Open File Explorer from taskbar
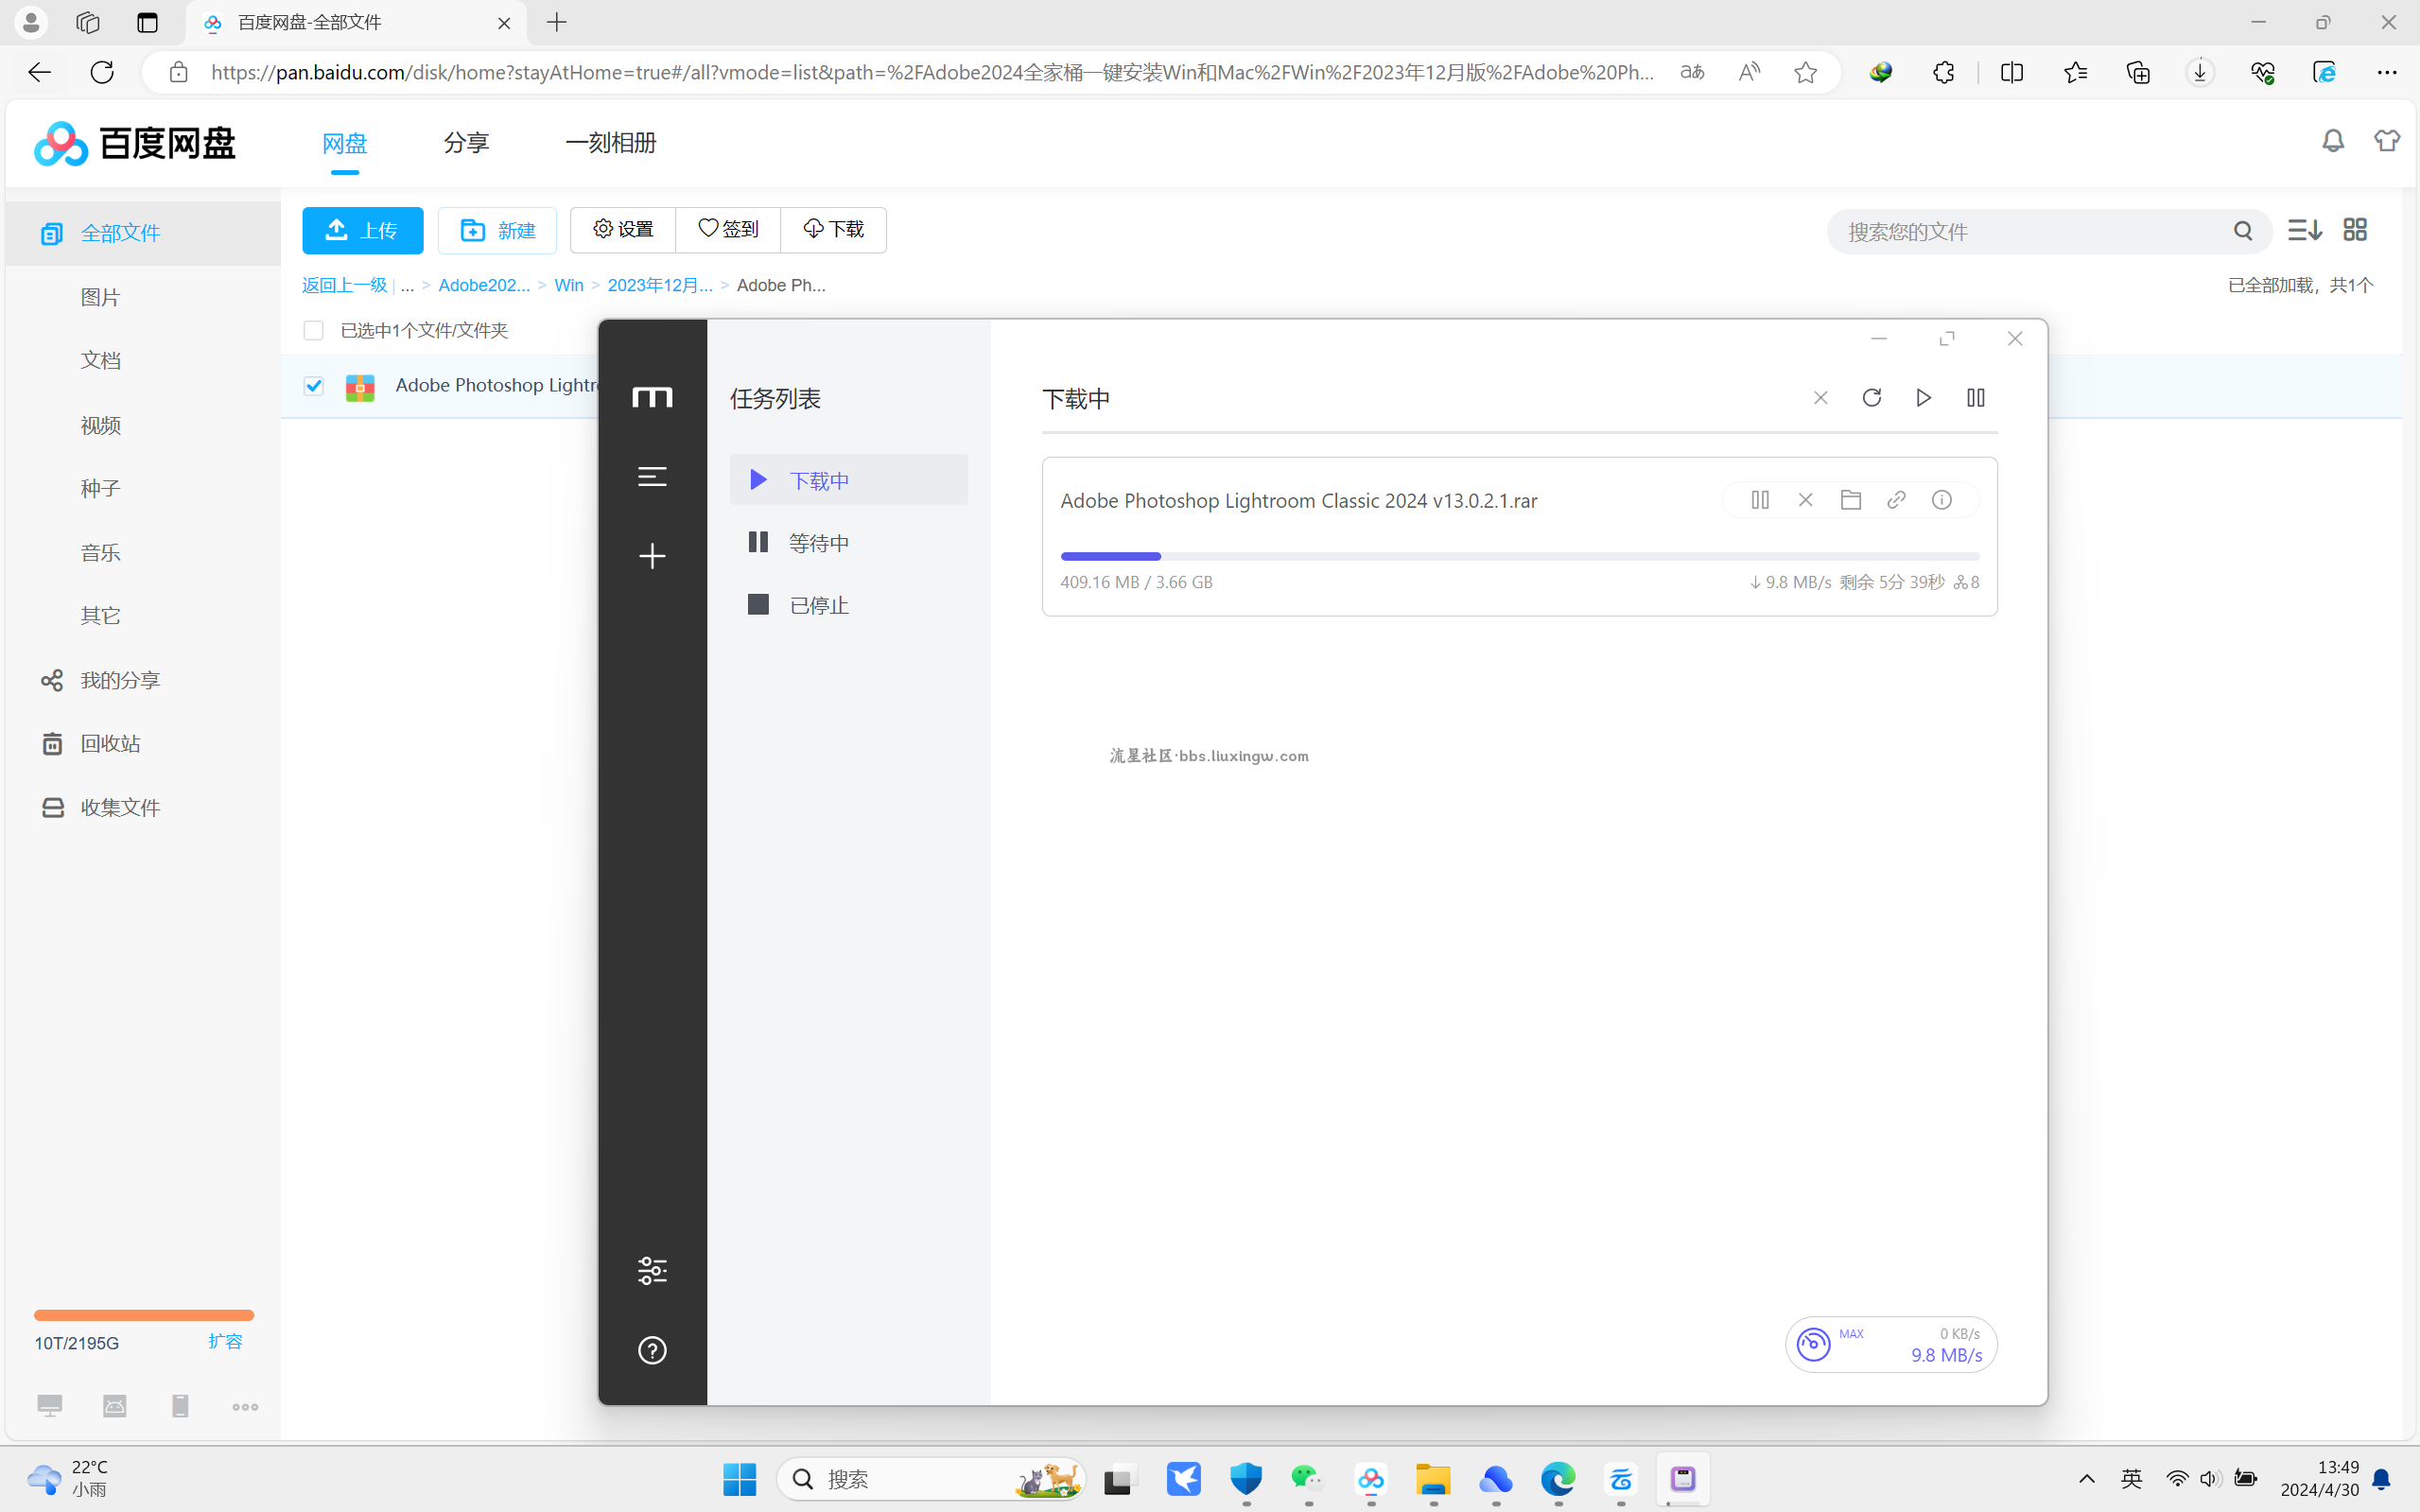The width and height of the screenshot is (2420, 1512). (1433, 1478)
